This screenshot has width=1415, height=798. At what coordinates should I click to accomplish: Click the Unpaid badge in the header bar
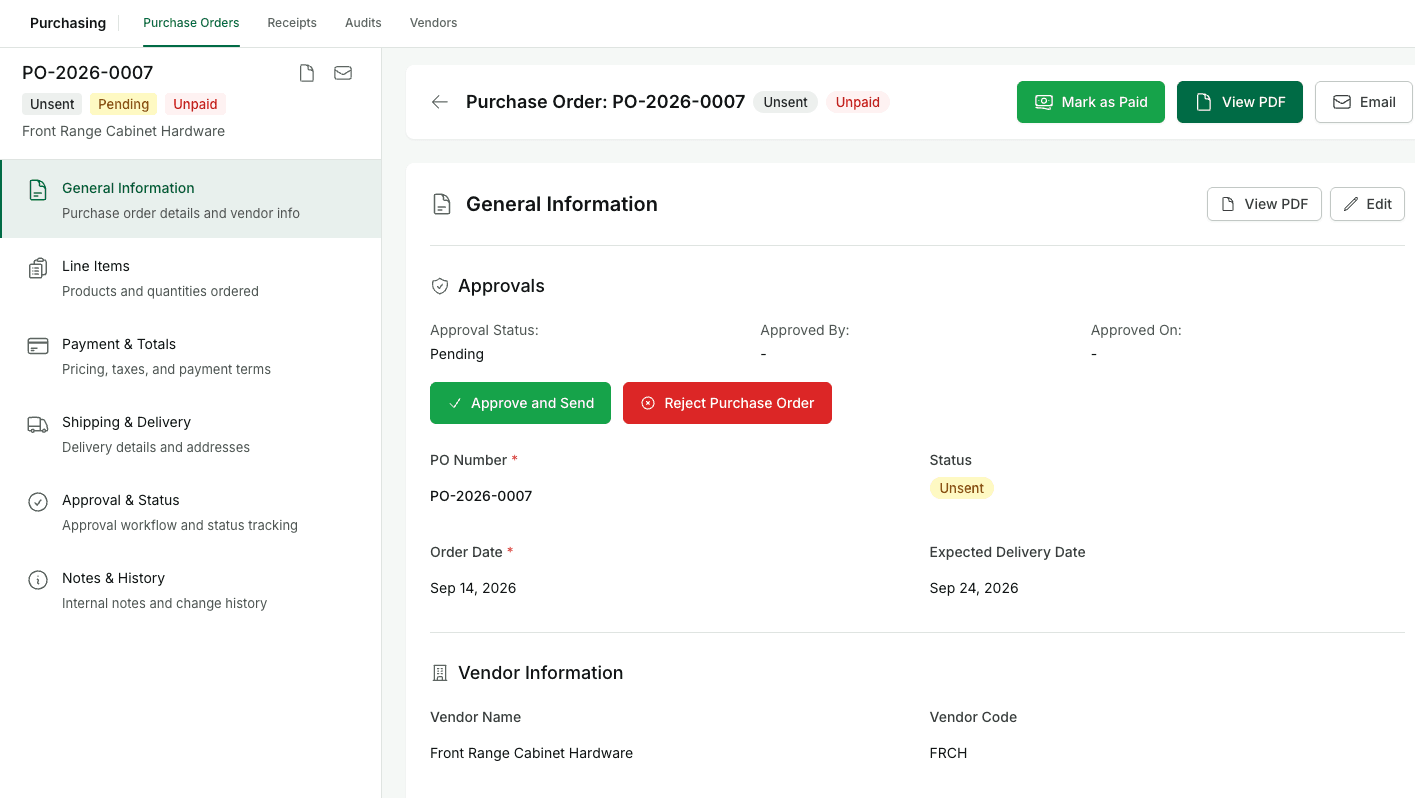858,102
